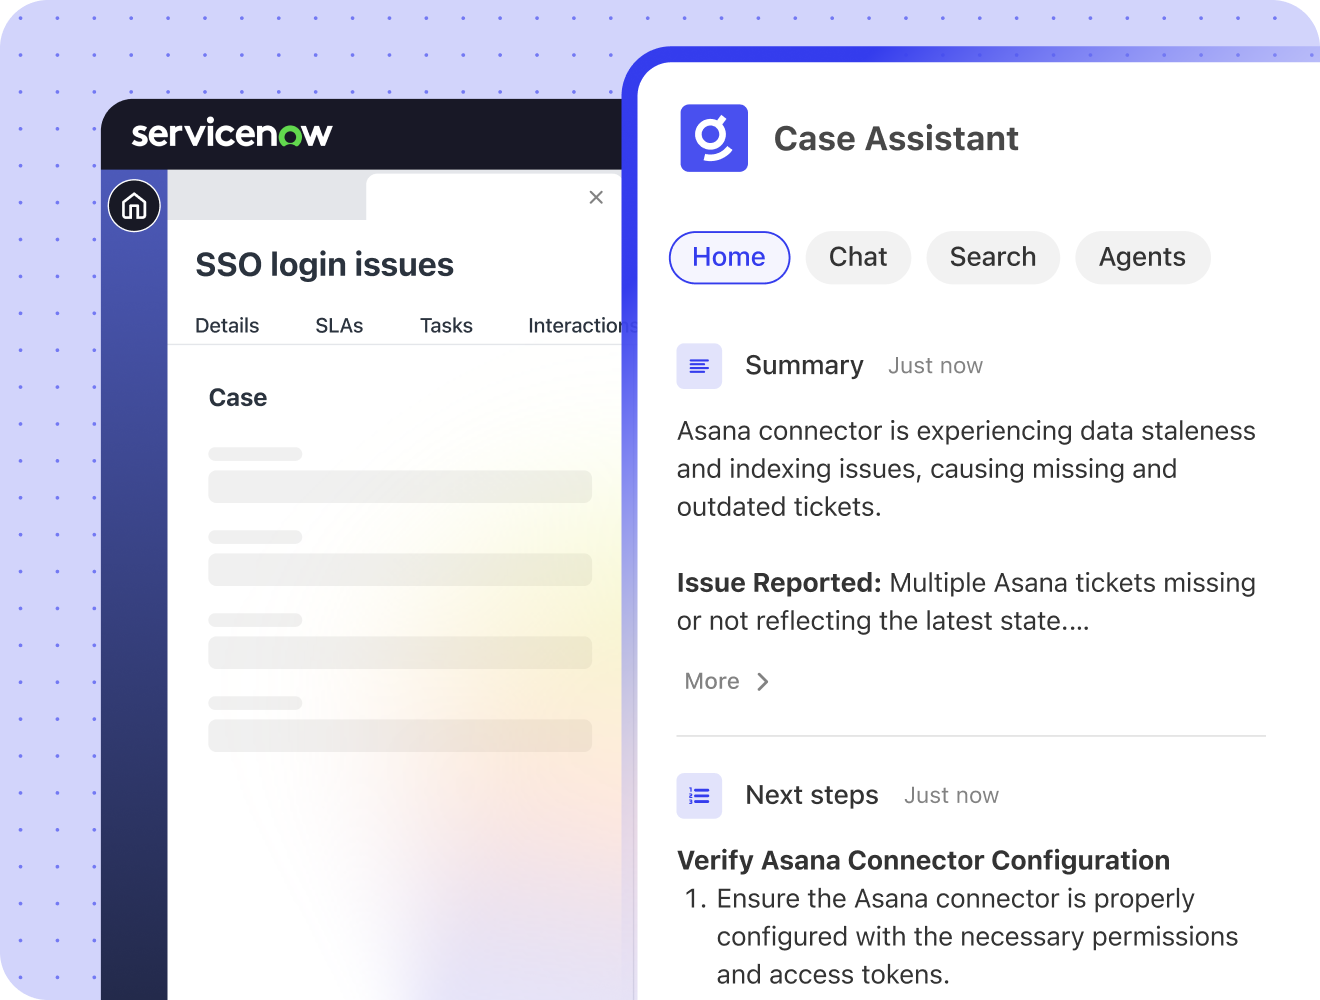Screen dimensions: 1320x1000
Task: Click the inactive gray tab beside the SSO tab
Action: 267,196
